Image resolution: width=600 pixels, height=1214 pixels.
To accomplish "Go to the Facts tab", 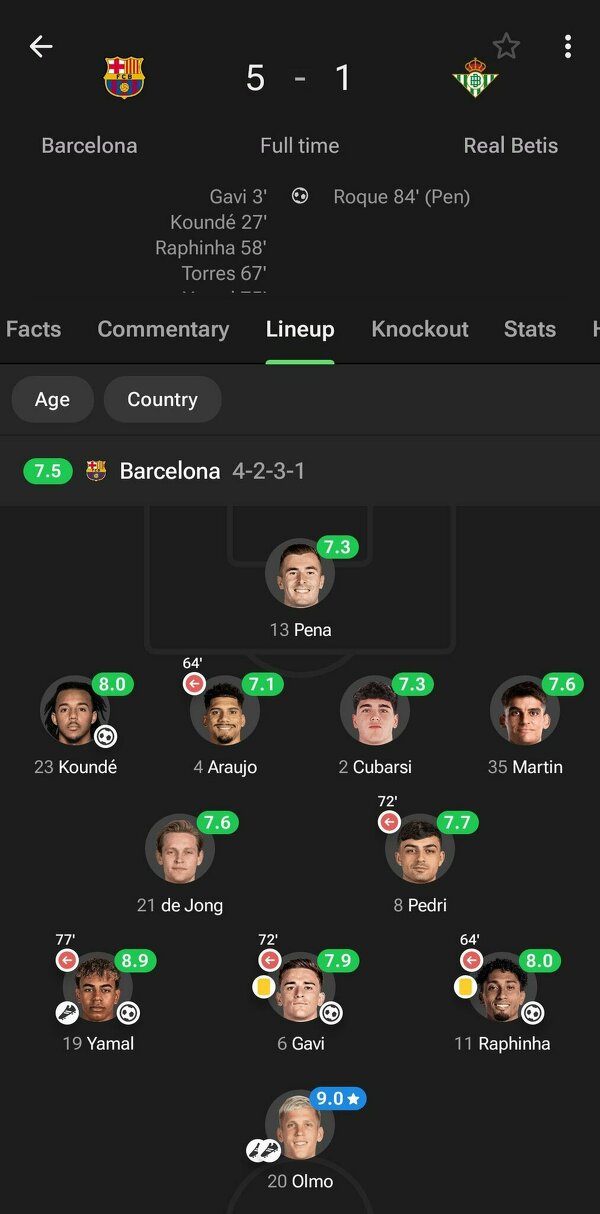I will click(33, 329).
